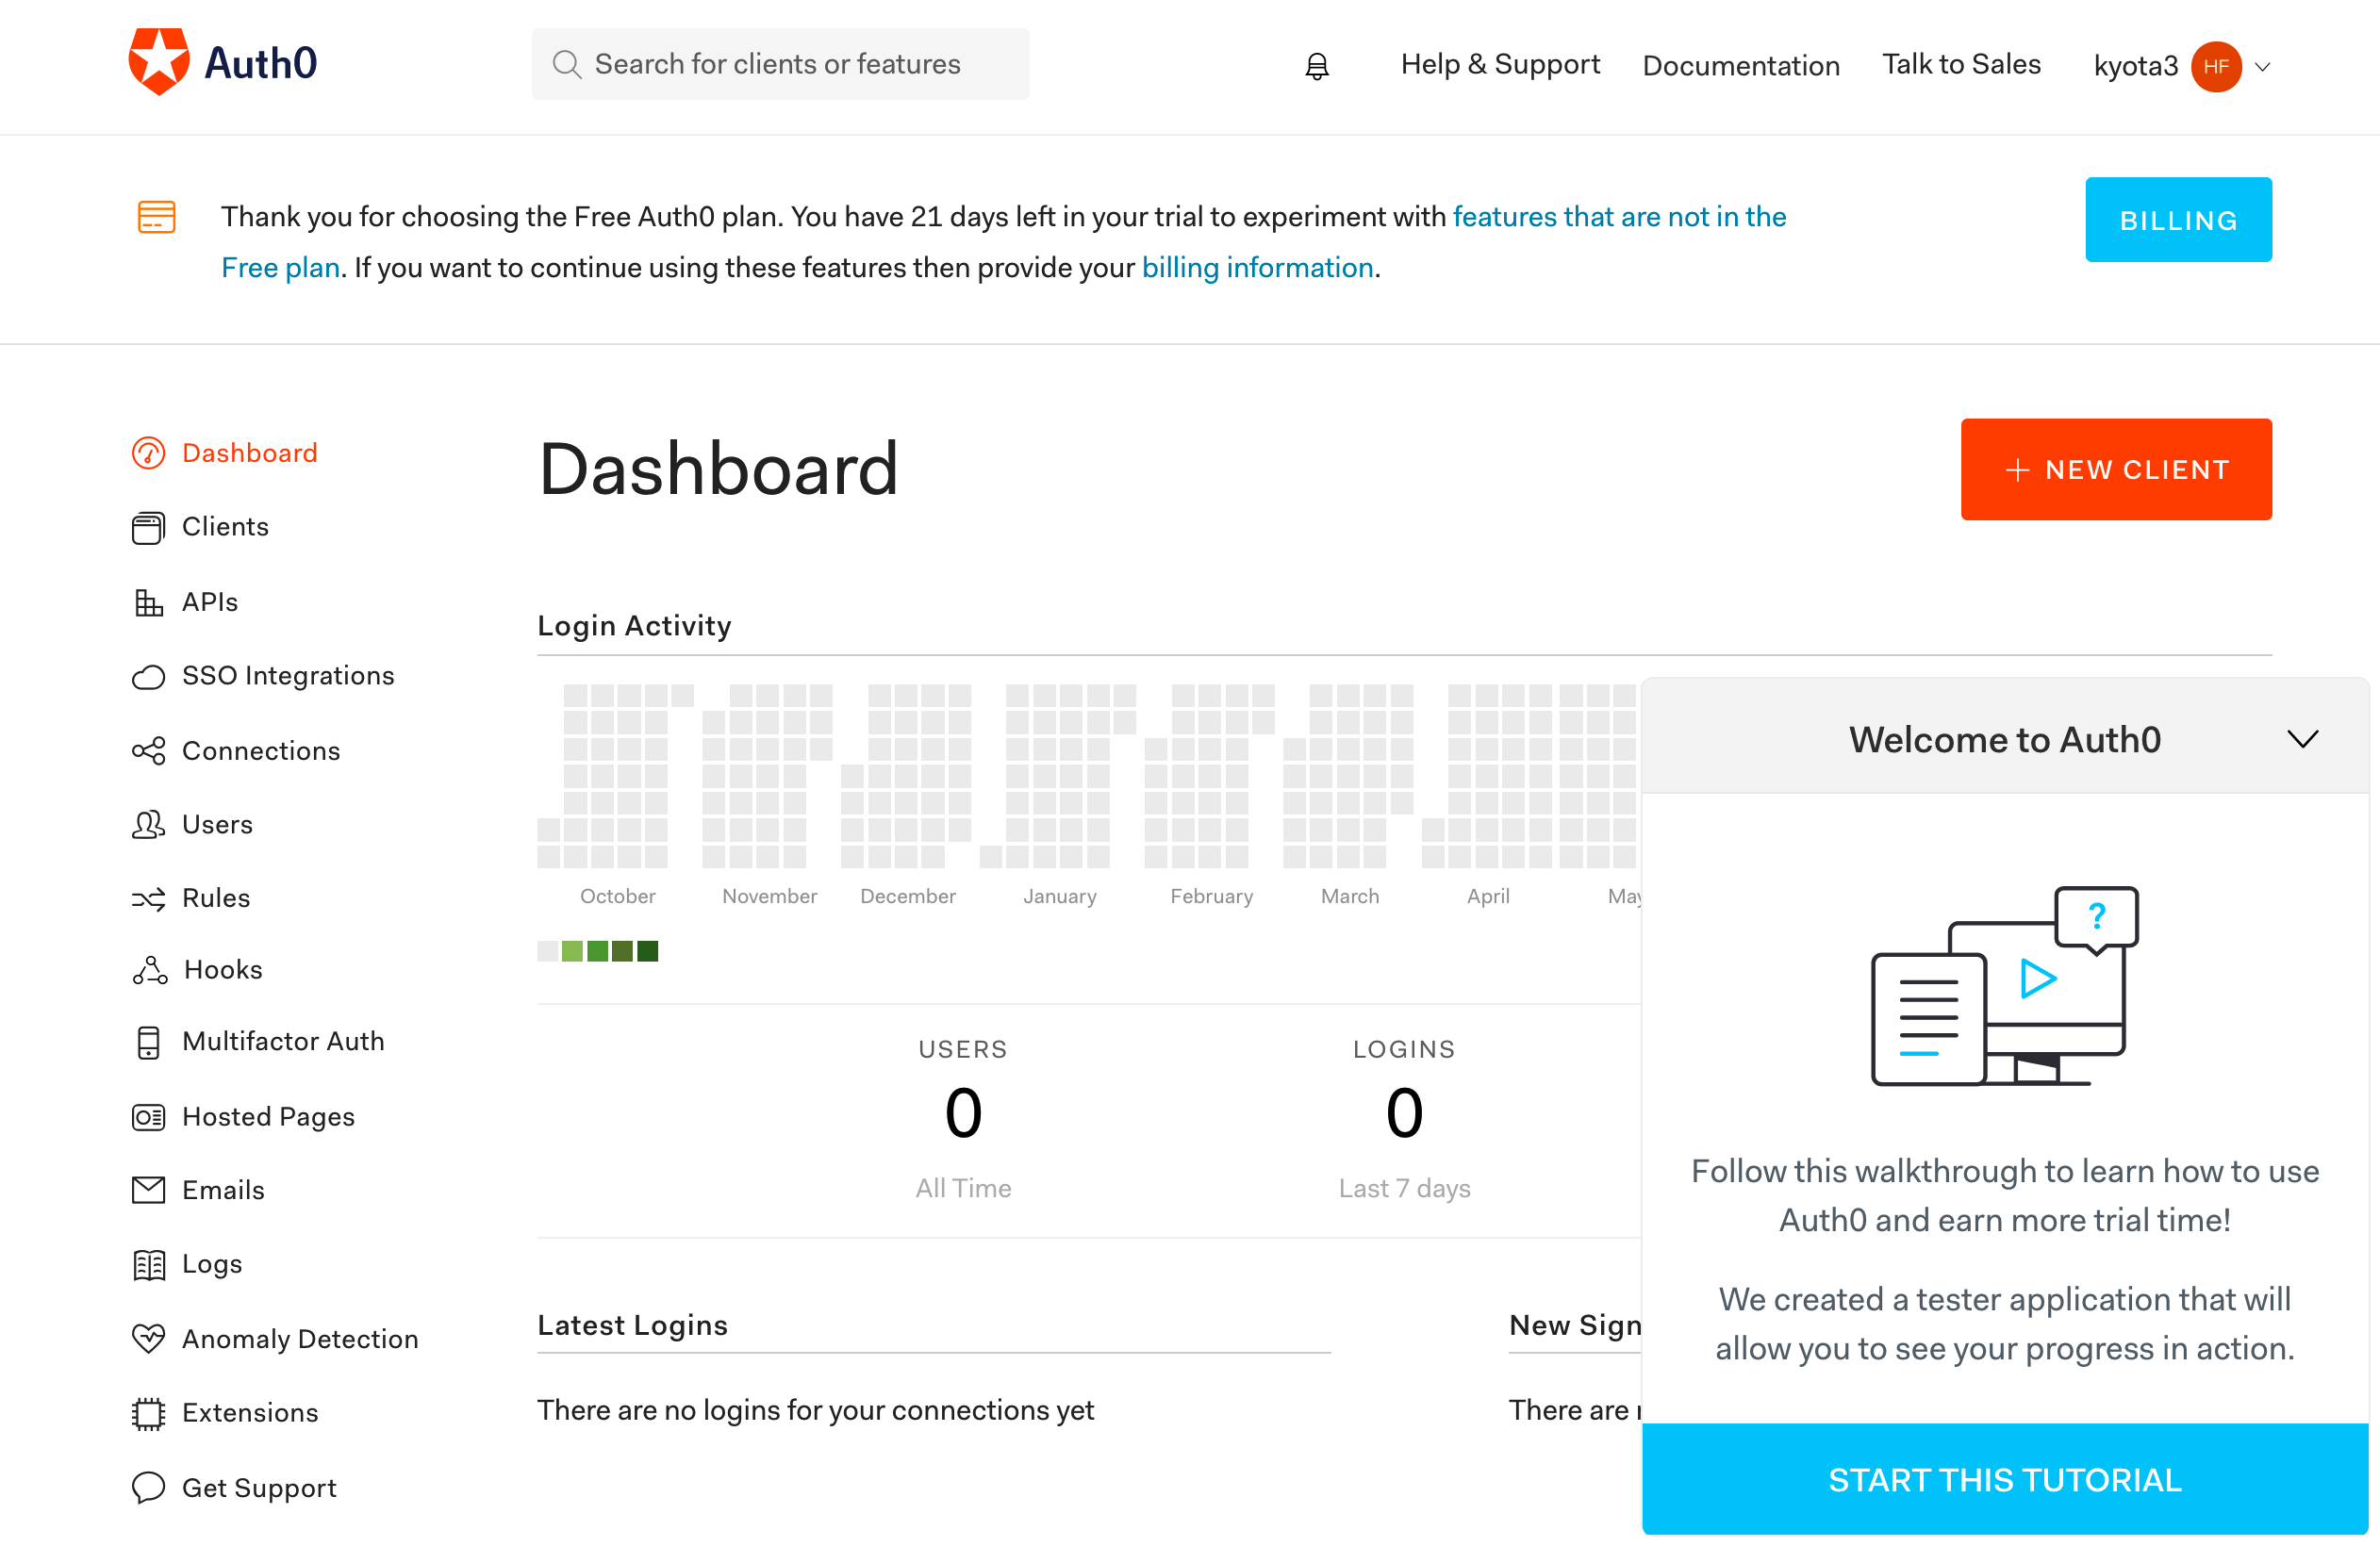Go to Hooks label

223,970
